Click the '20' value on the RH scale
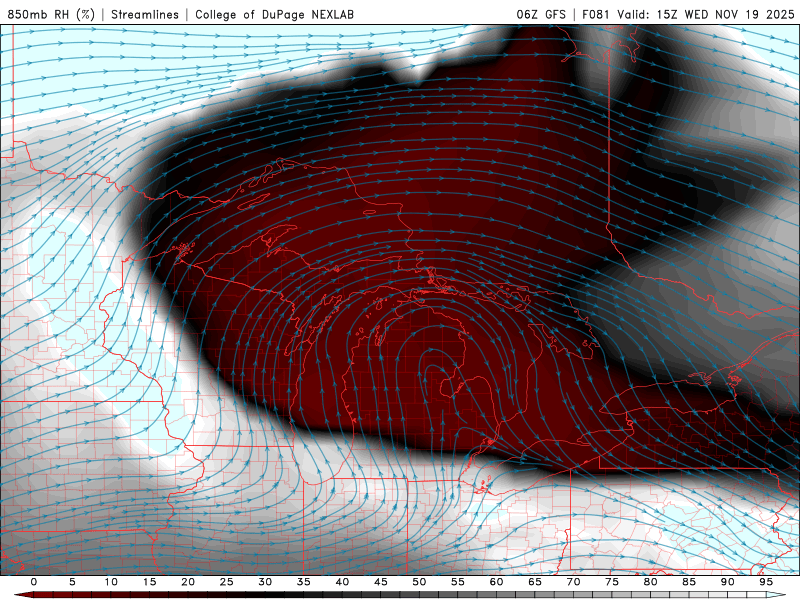Screen dimensions: 800x600 click(188, 582)
